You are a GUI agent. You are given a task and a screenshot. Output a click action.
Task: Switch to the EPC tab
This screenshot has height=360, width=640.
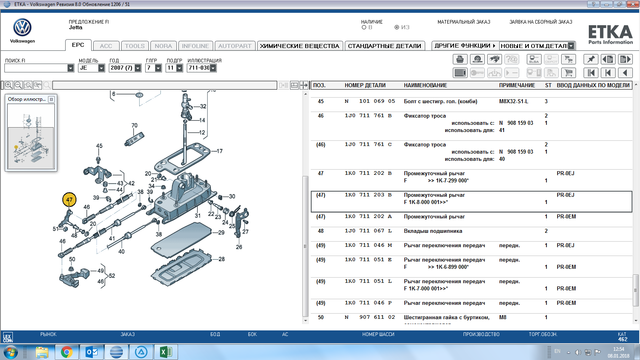point(78,45)
